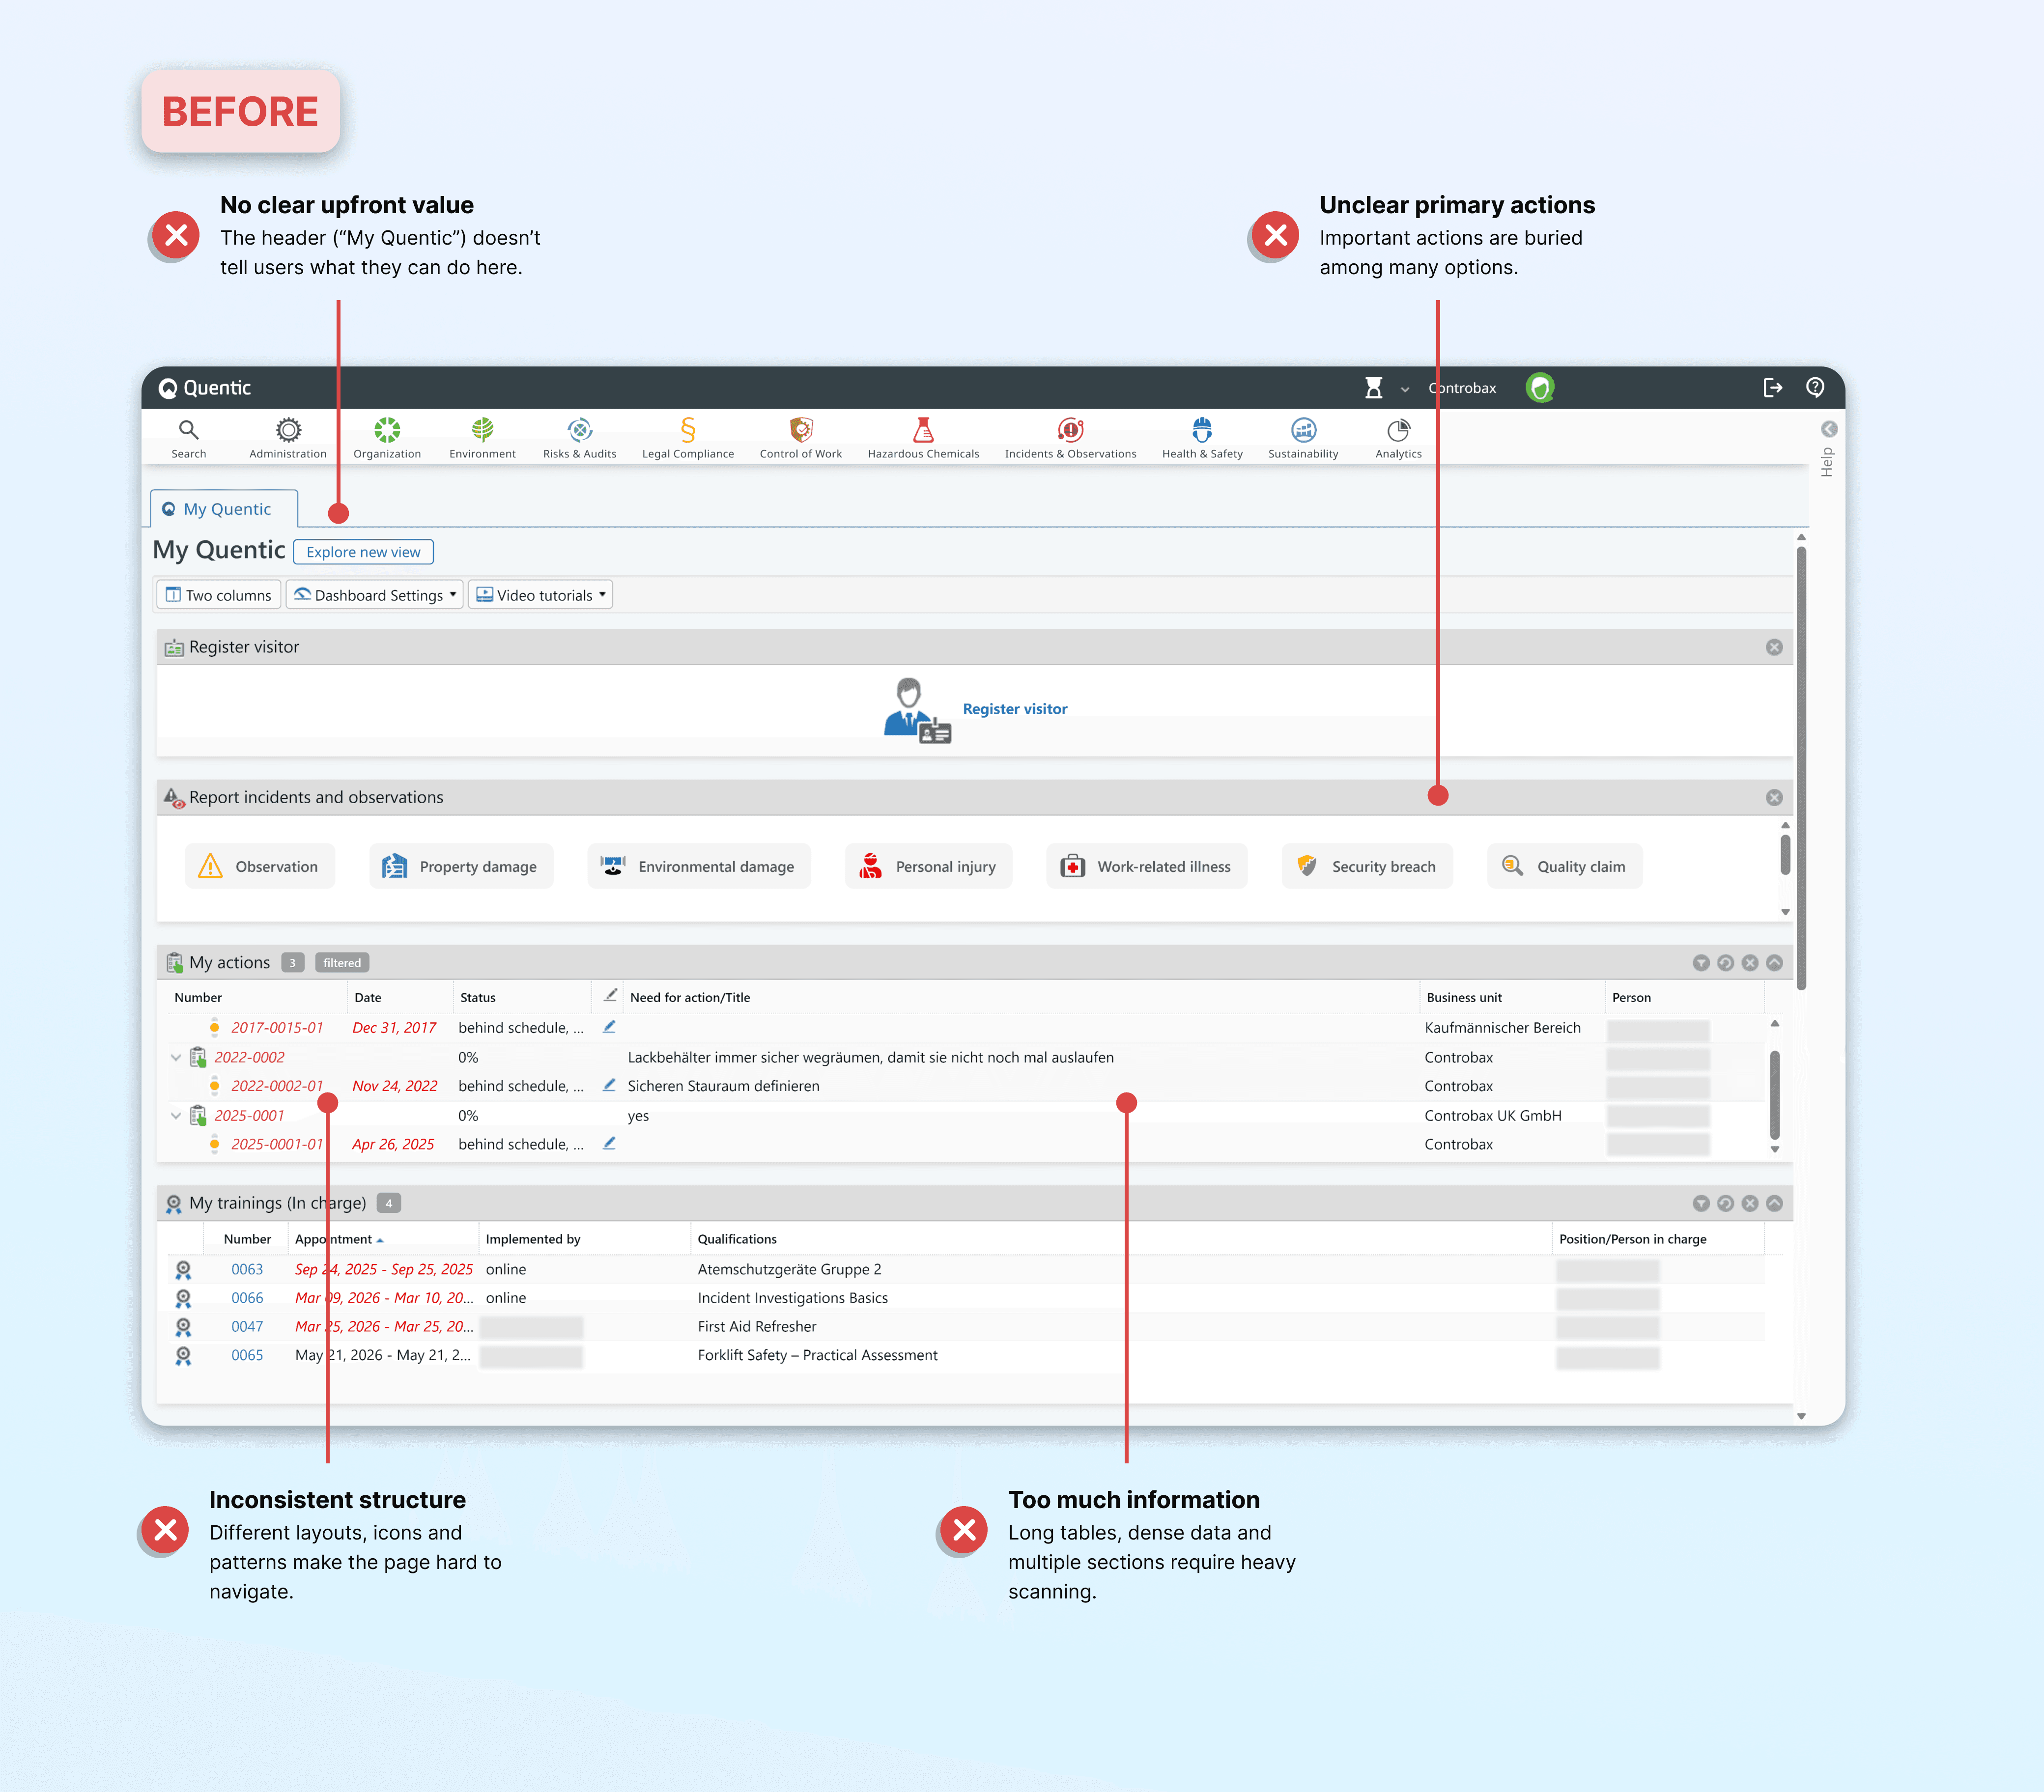Screen dimensions: 2044x1792
Task: Click the Explore new view button
Action: [363, 552]
